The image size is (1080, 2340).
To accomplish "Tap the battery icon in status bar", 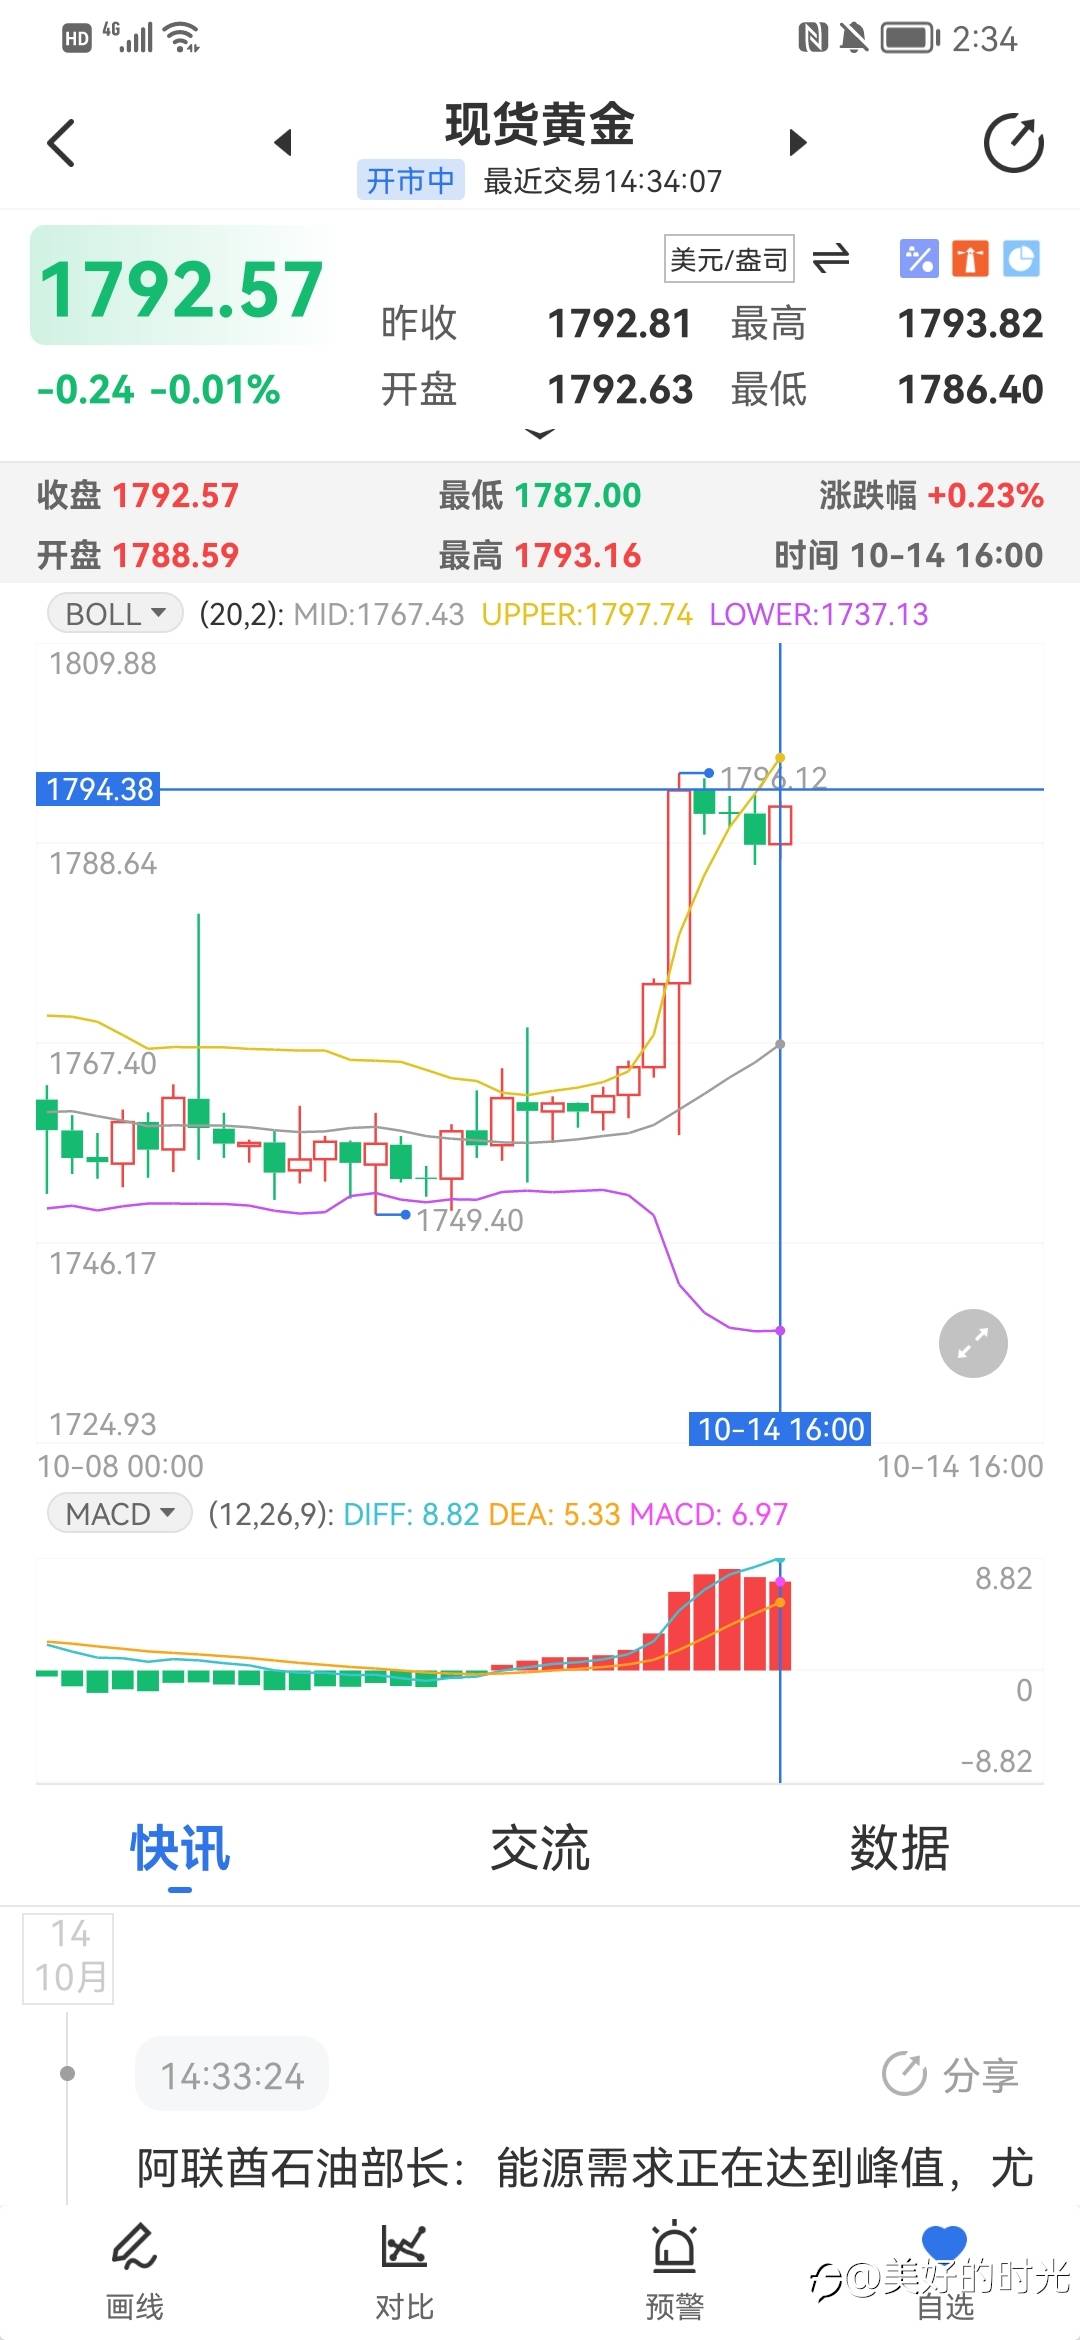I will coord(910,38).
